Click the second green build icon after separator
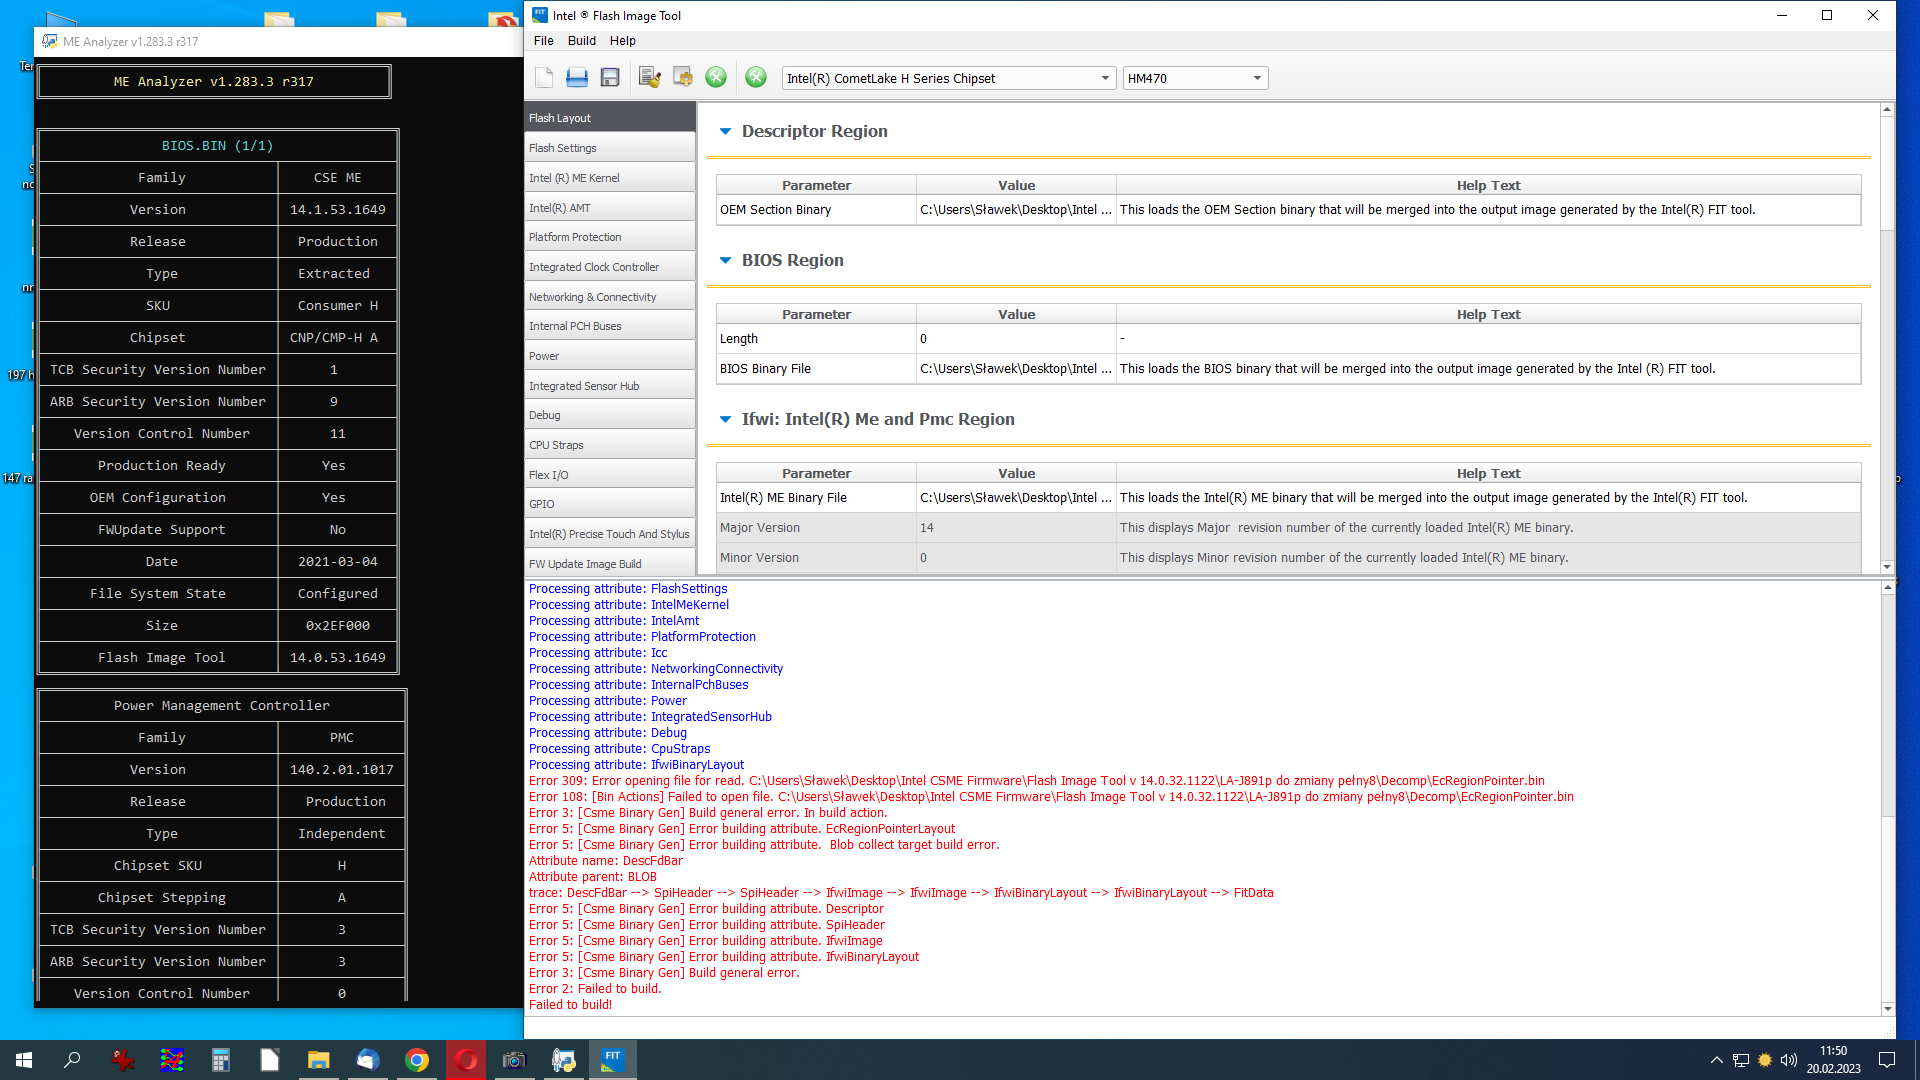Screen dimensions: 1920x1080 coord(756,78)
